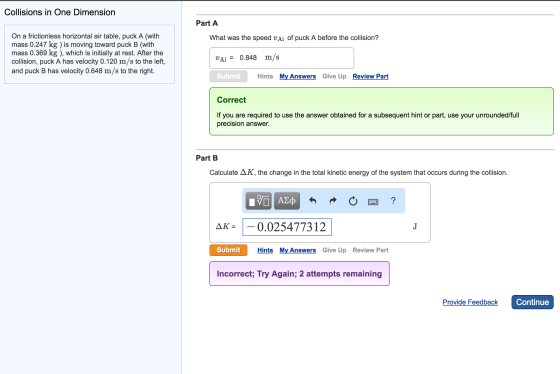Open the Provide Feedback link

(470, 302)
